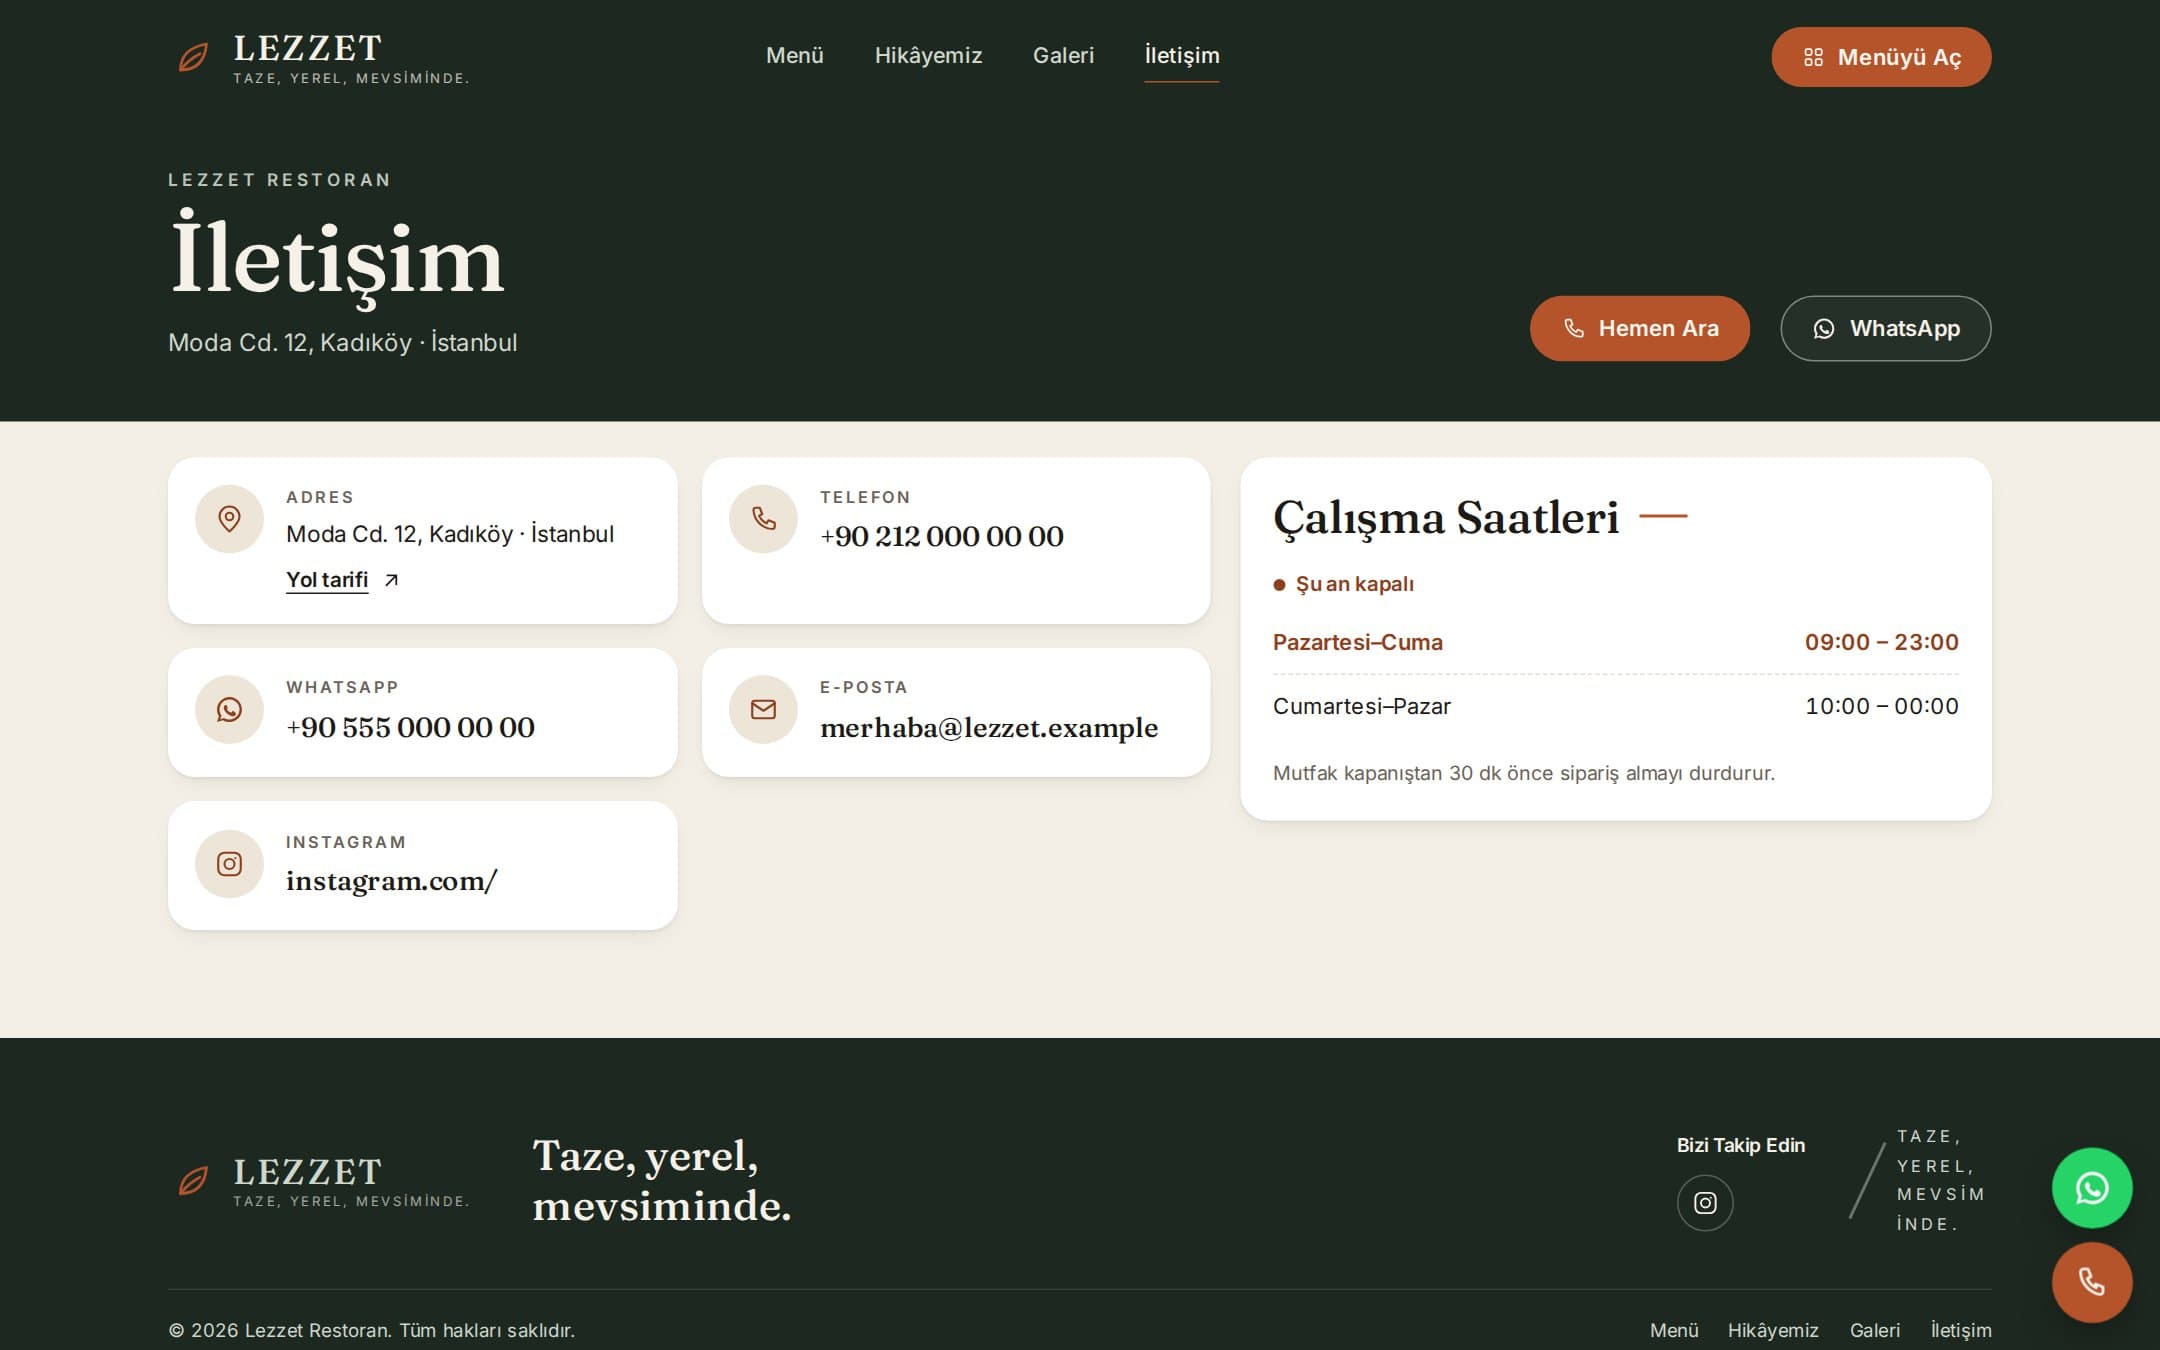Image resolution: width=2160 pixels, height=1350 pixels.
Task: Click the orange floating phone button
Action: tap(2092, 1282)
